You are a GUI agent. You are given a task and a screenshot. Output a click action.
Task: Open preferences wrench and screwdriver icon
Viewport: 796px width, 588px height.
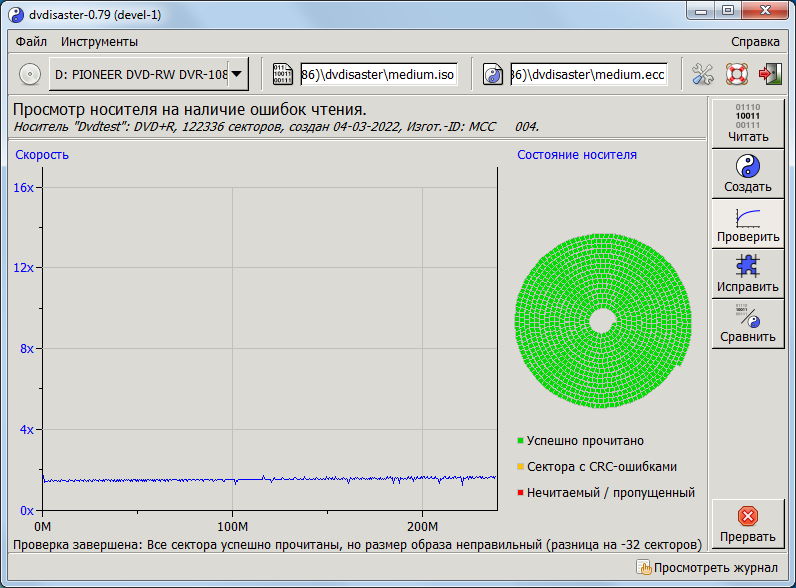pos(703,74)
